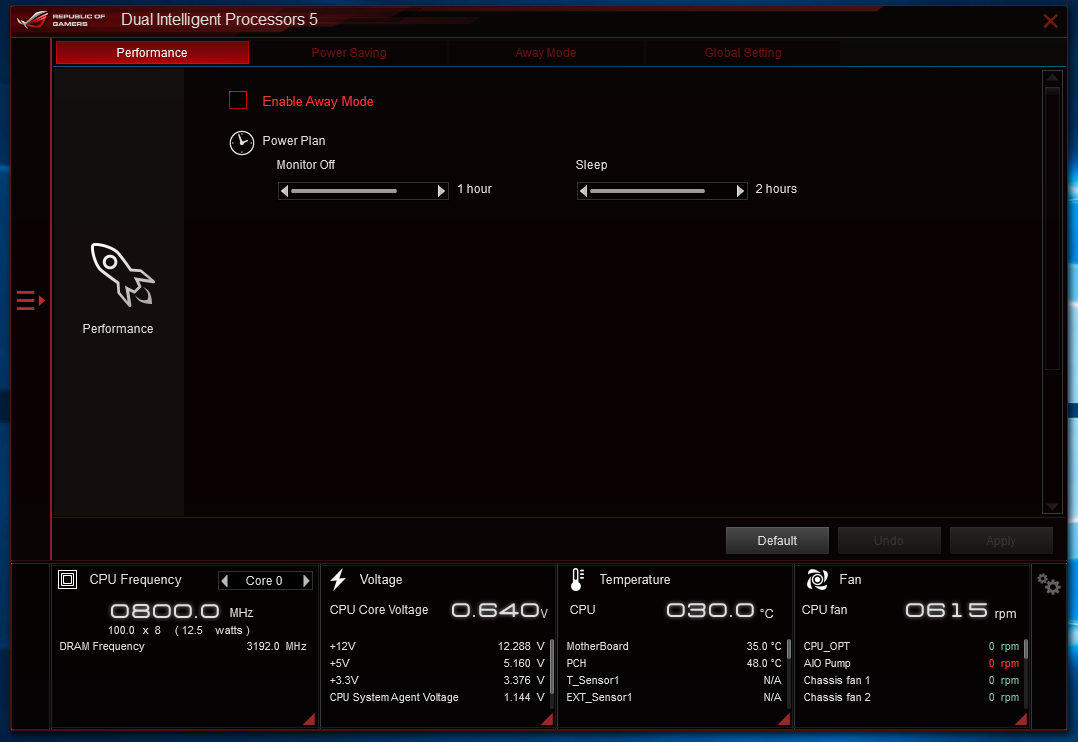The width and height of the screenshot is (1078, 742).
Task: Click the Performance rocket icon
Action: [x=122, y=274]
